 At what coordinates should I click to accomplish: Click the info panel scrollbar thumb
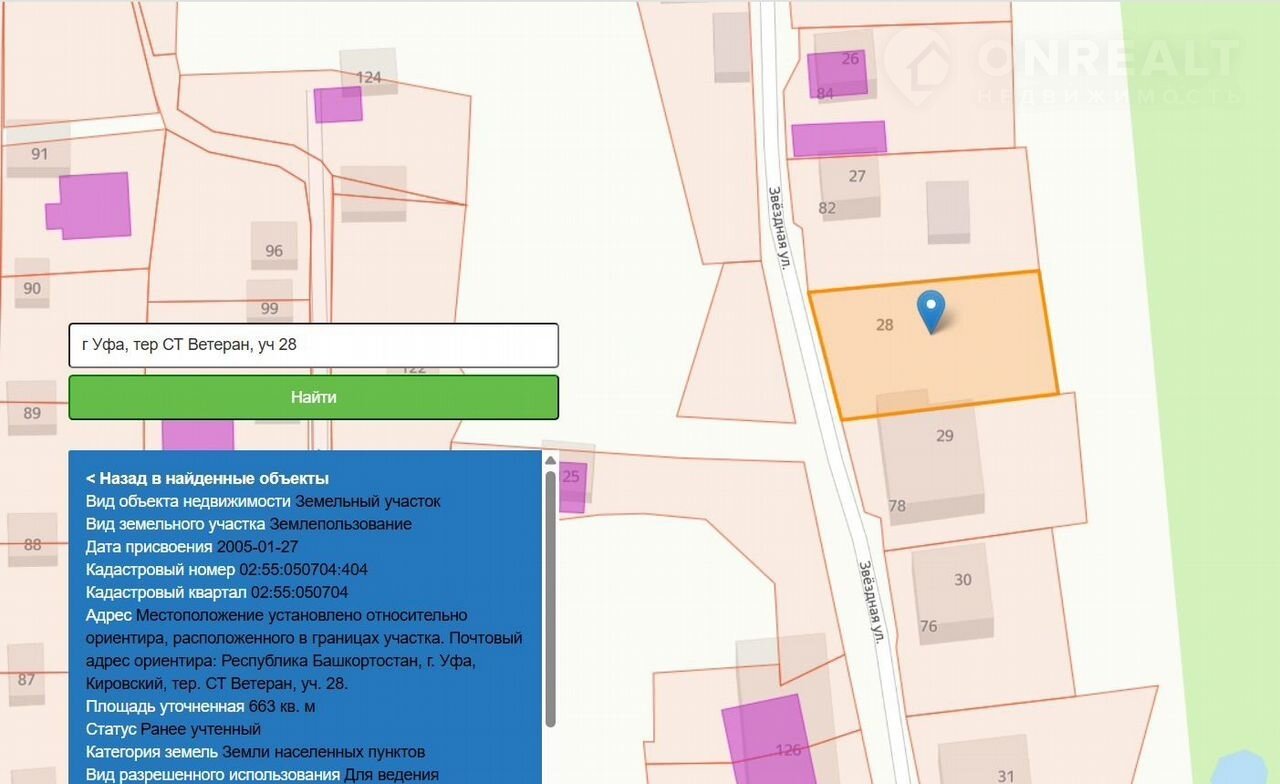(x=550, y=598)
